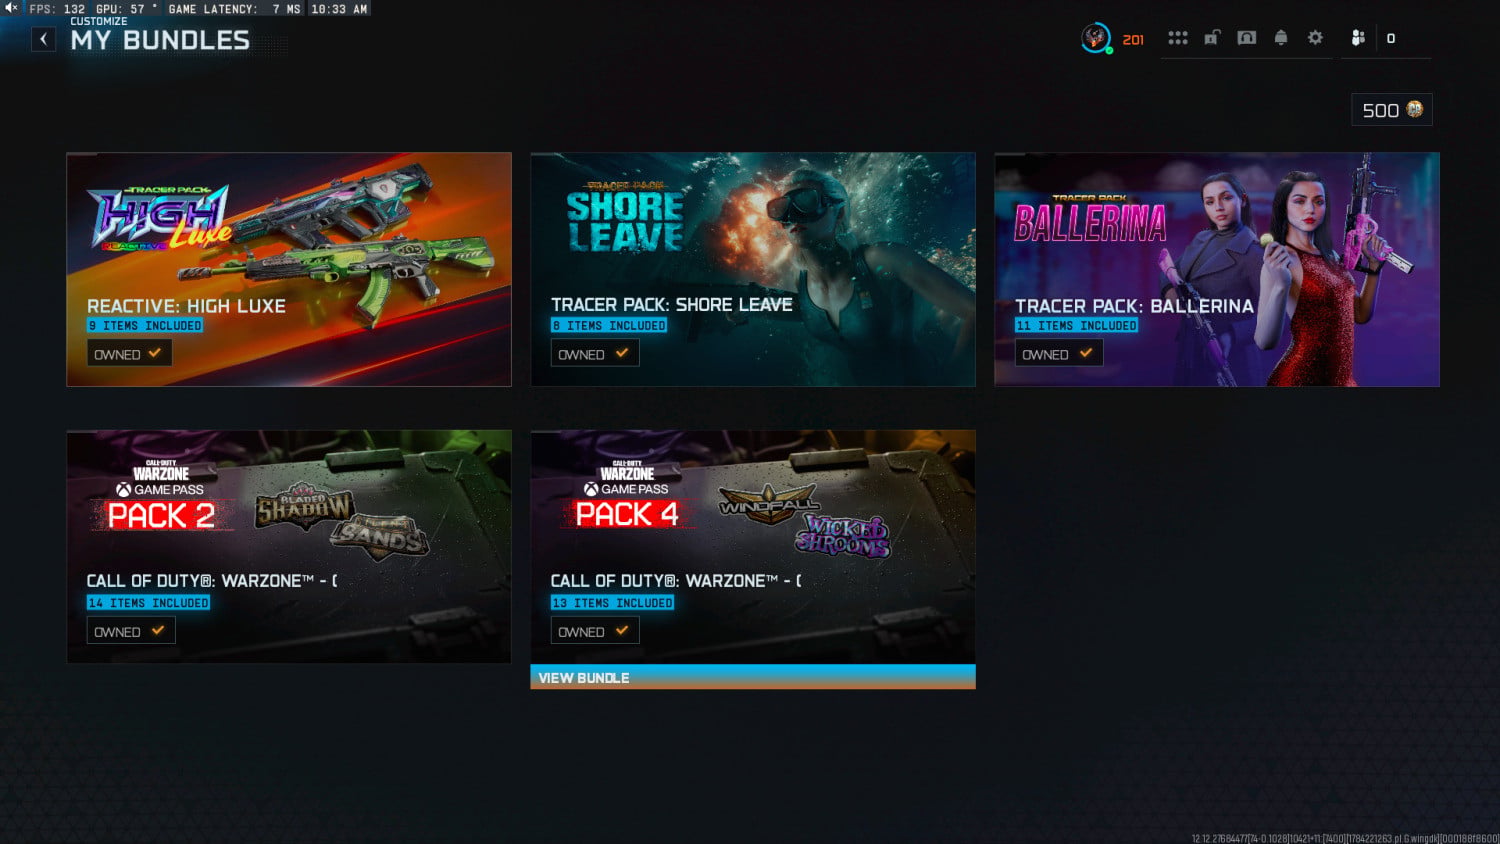Click the 10:33 AM clock readout
Viewport: 1500px width, 844px height.
point(339,8)
